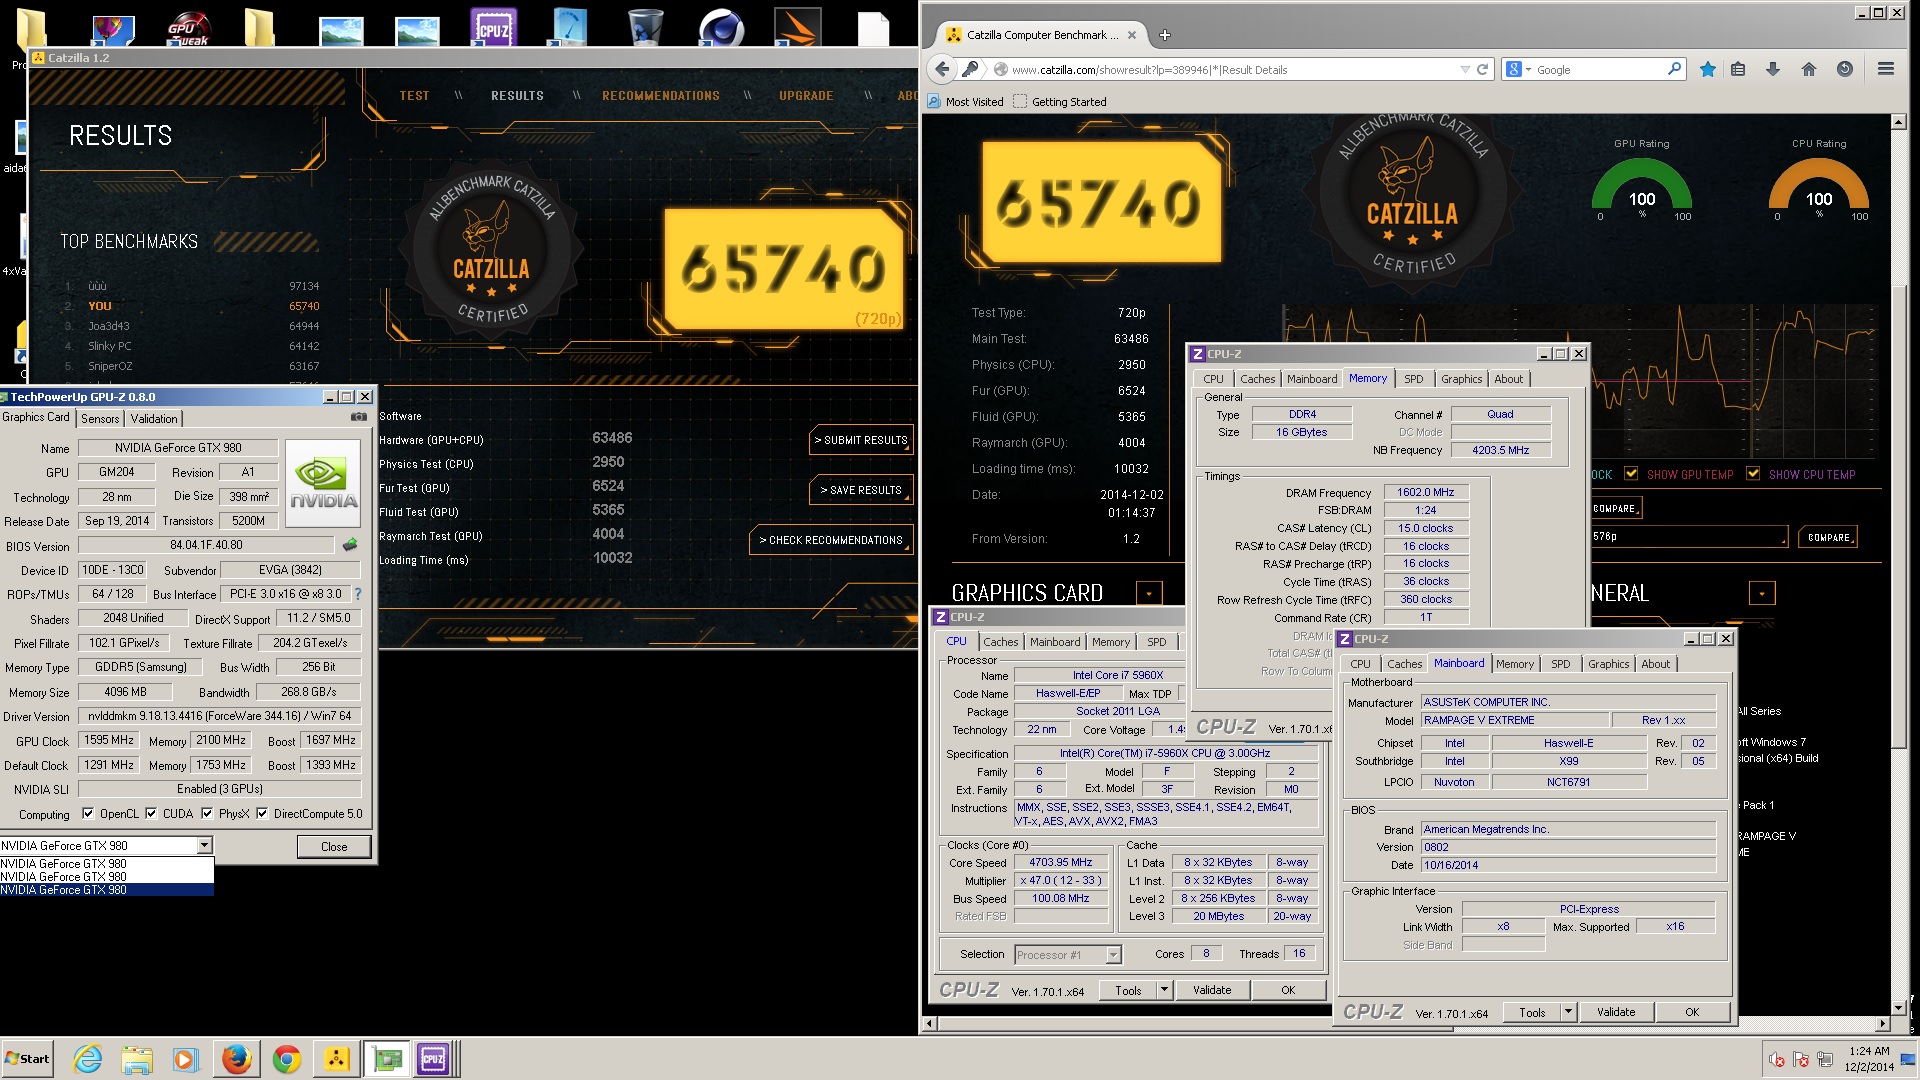Open Tools dropdown arrow in CPU-Z Mainboard window
This screenshot has width=1920, height=1080.
(x=1568, y=1012)
